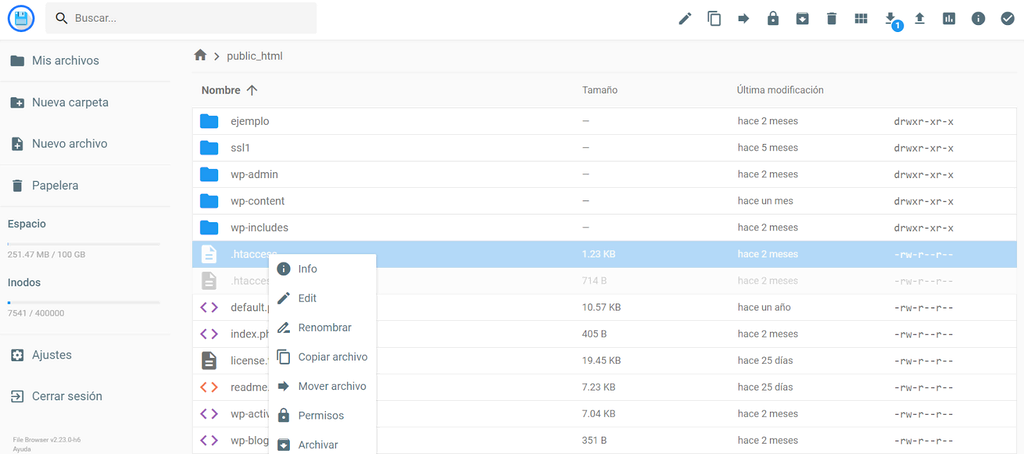The height and width of the screenshot is (454, 1024).
Task: Open the wp-content folder row
Action: click(x=604, y=201)
